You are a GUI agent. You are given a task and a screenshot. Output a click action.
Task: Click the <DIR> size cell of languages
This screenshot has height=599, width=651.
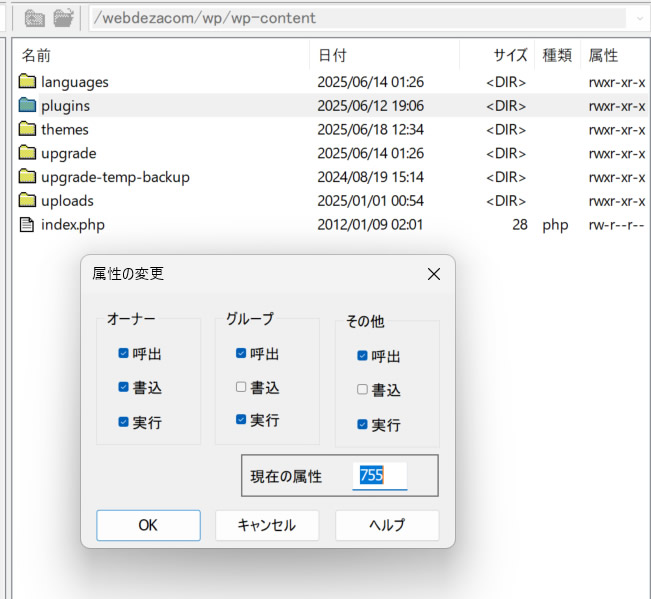pos(506,82)
